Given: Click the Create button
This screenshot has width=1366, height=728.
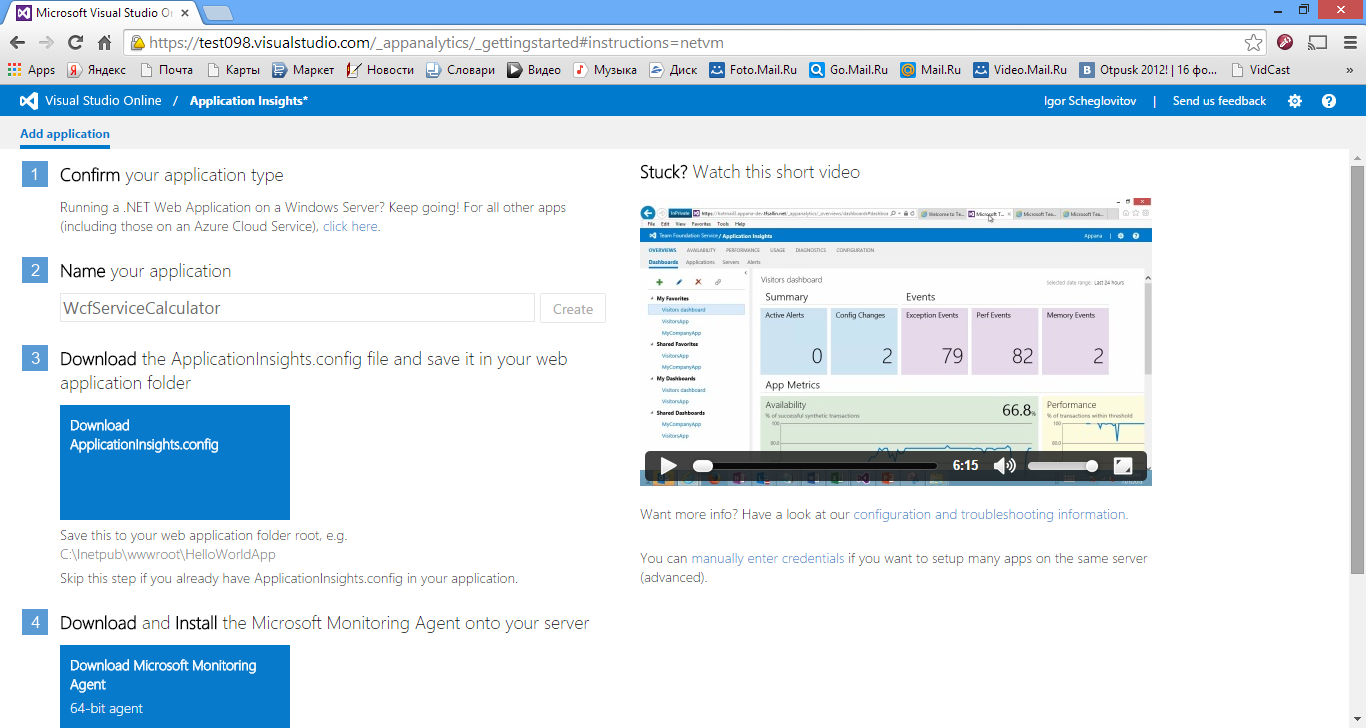Looking at the screenshot, I should click(x=573, y=309).
